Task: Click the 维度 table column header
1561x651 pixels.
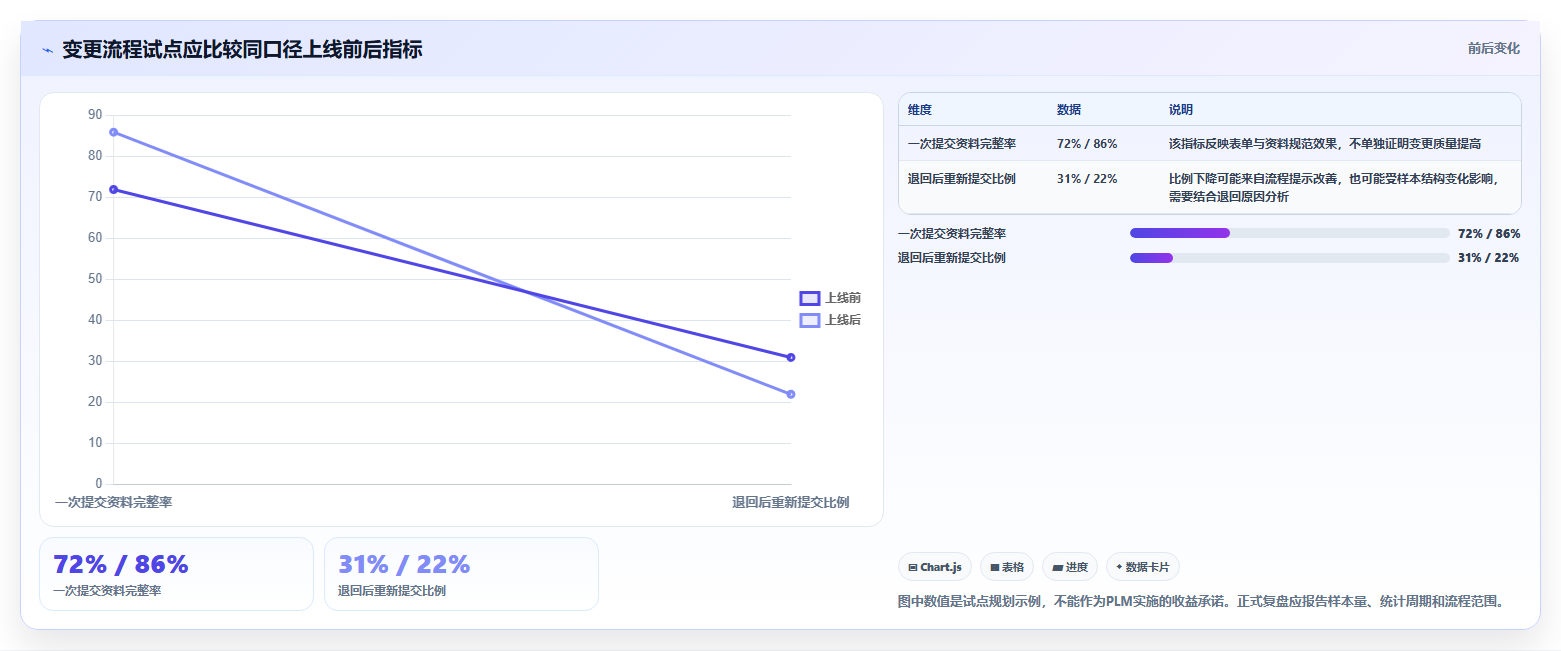Action: point(920,110)
